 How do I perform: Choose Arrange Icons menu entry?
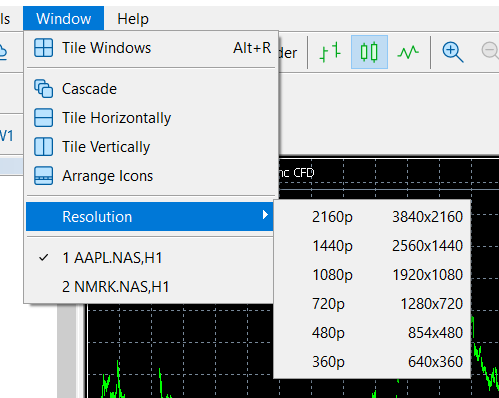(150, 176)
